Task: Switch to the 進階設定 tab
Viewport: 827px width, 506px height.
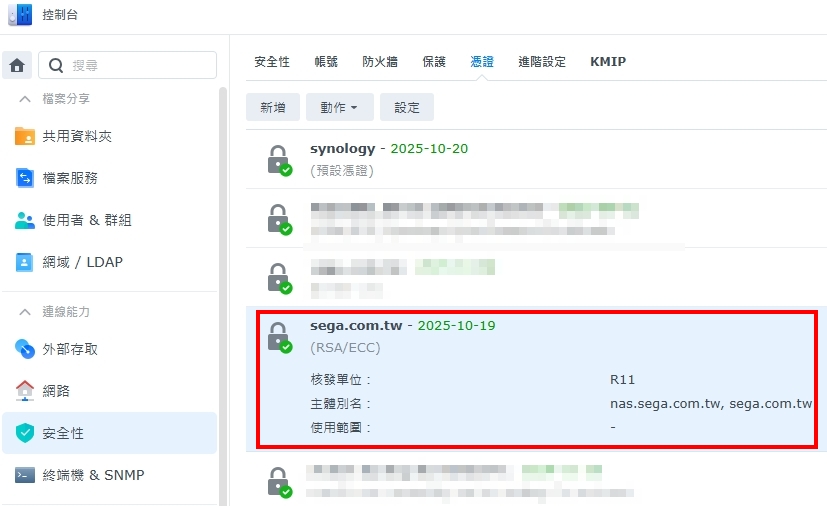Action: (542, 62)
